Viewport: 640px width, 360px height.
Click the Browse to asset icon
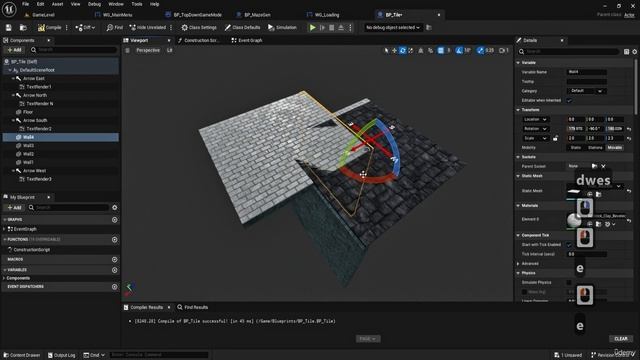(23, 27)
